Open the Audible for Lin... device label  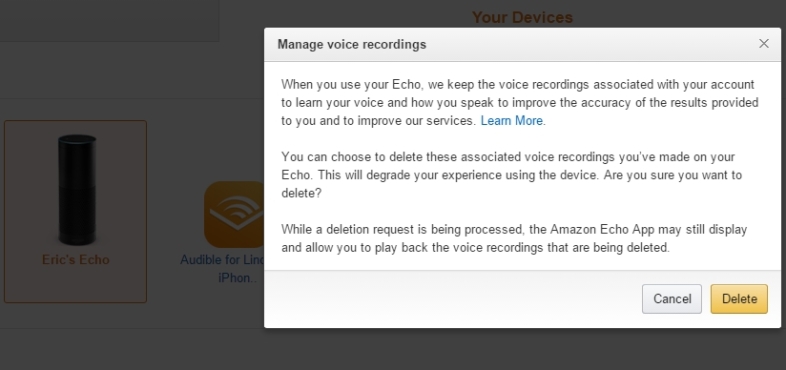(222, 260)
